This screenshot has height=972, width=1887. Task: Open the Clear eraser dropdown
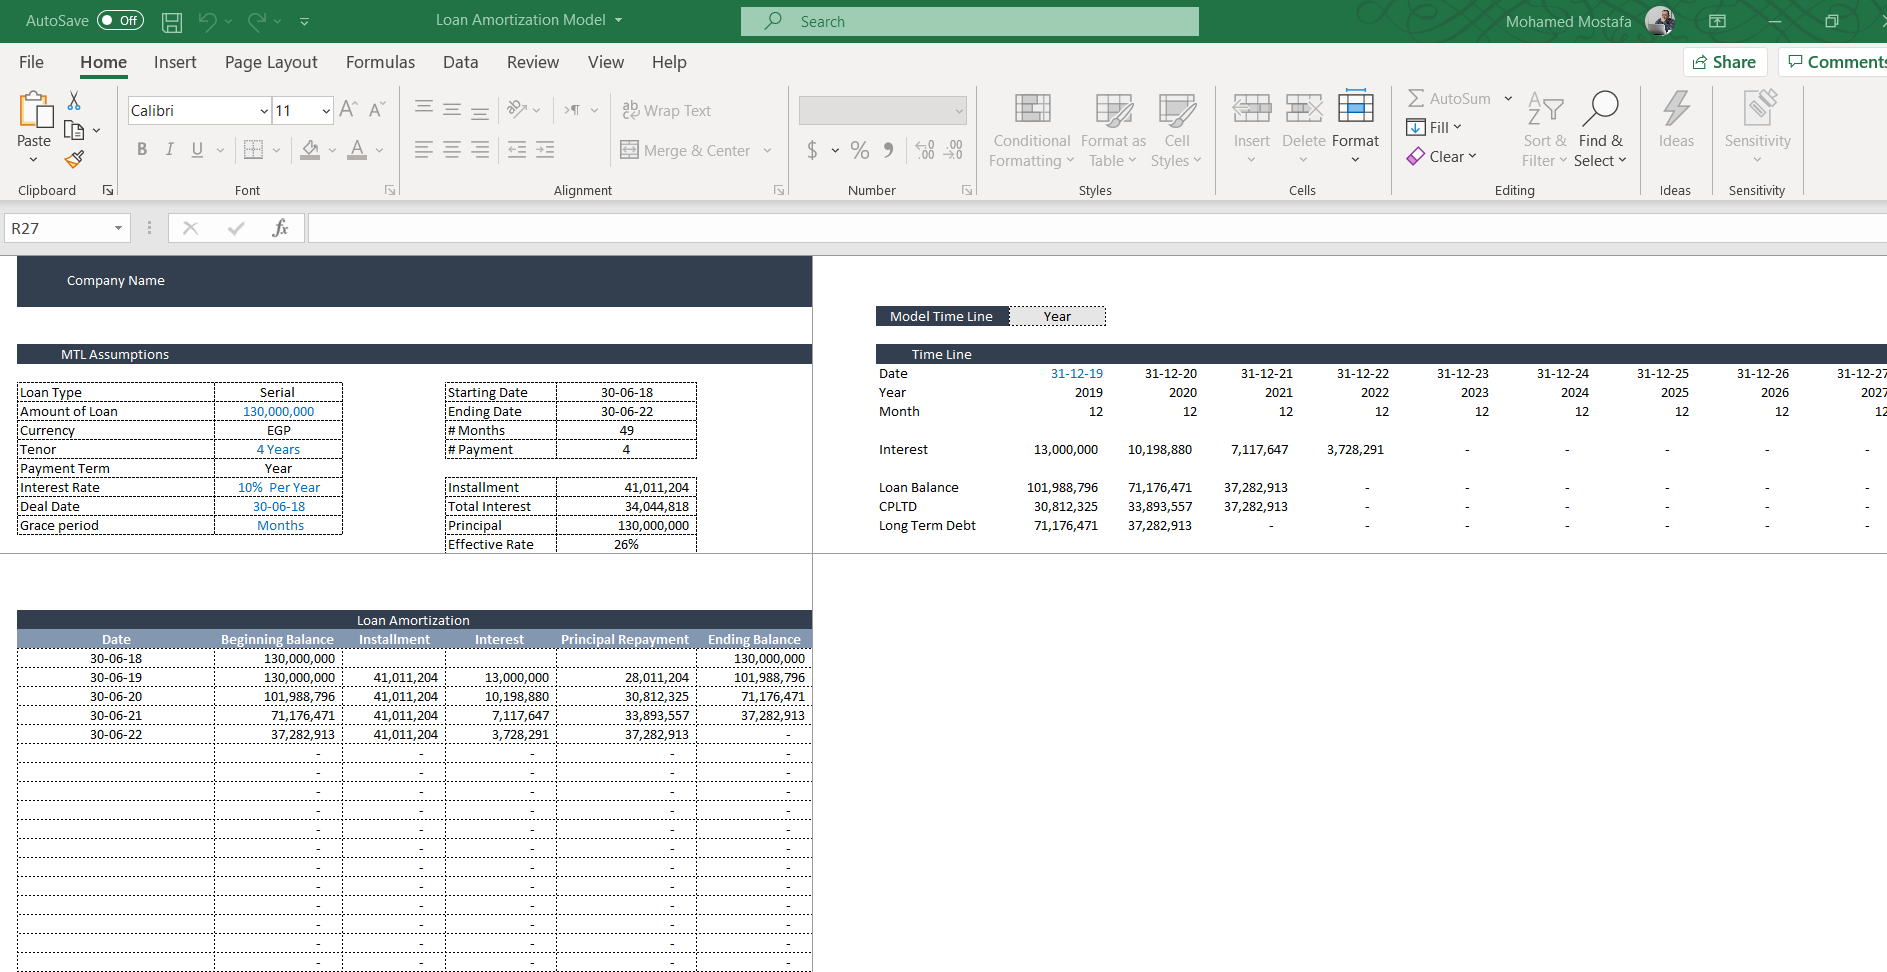(x=1442, y=156)
